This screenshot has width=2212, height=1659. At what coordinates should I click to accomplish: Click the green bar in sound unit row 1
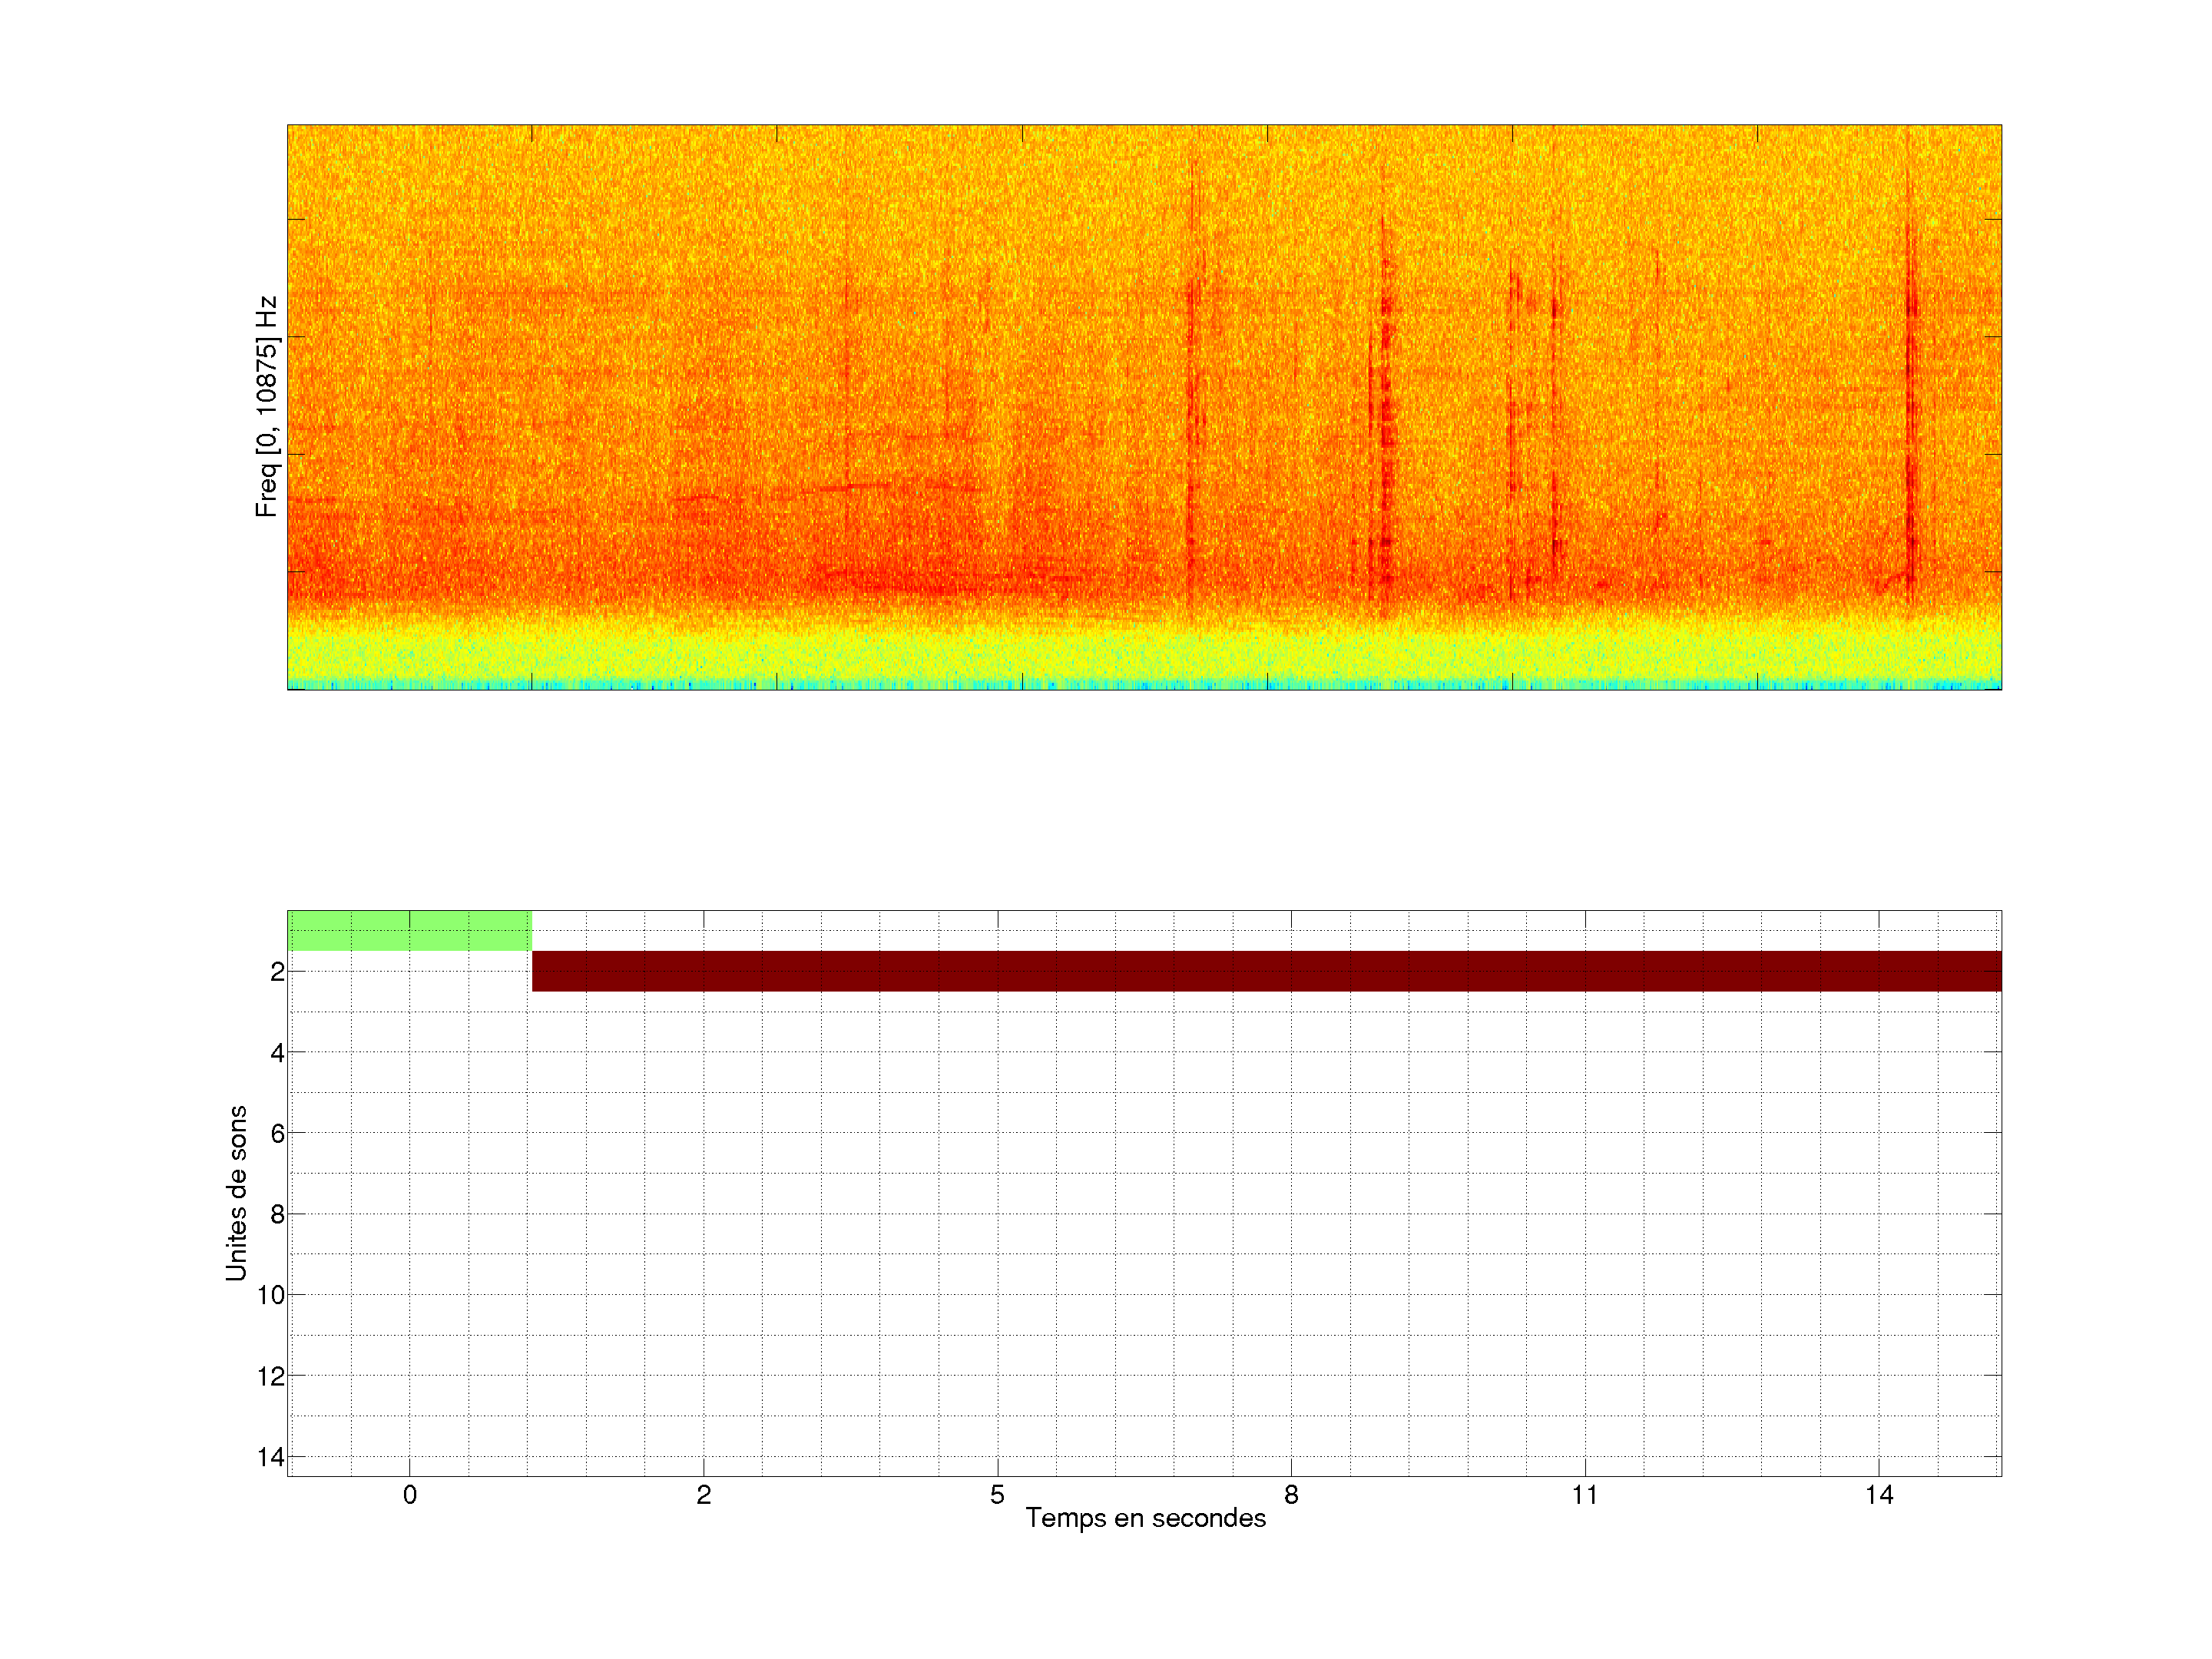click(x=409, y=930)
